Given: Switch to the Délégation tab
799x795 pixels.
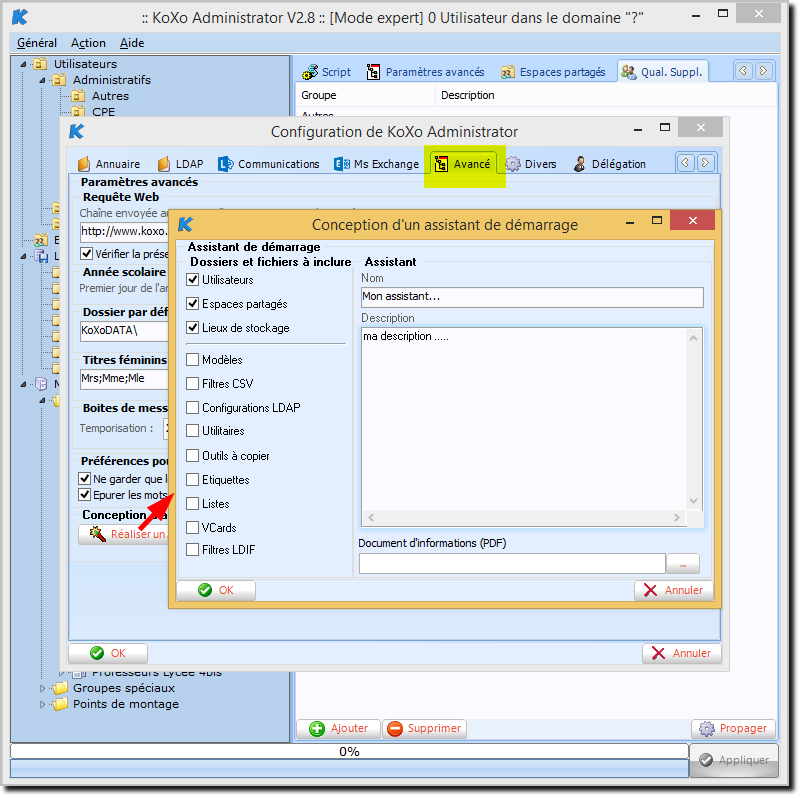Looking at the screenshot, I should pyautogui.click(x=609, y=164).
